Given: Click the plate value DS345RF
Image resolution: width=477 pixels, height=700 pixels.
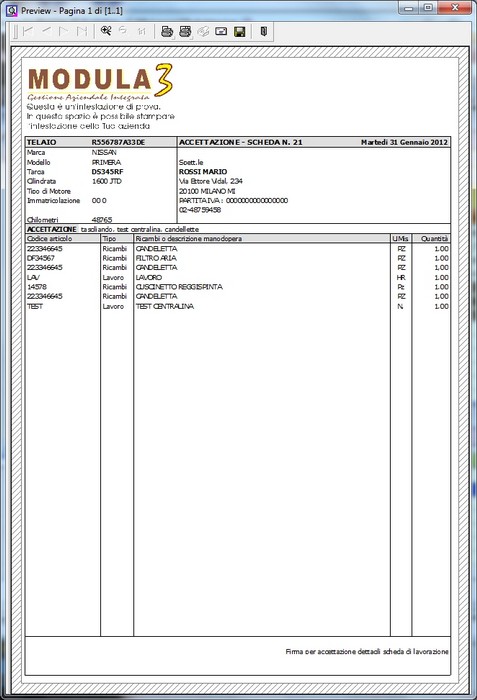Looking at the screenshot, I should 107,171.
